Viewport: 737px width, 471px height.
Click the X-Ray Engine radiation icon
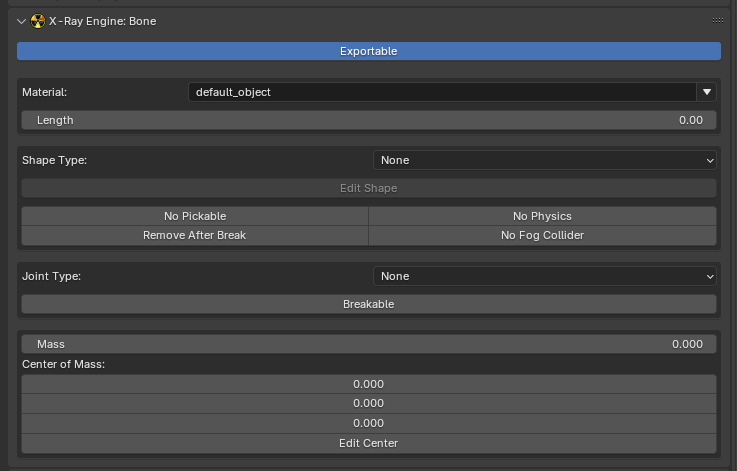pos(38,21)
